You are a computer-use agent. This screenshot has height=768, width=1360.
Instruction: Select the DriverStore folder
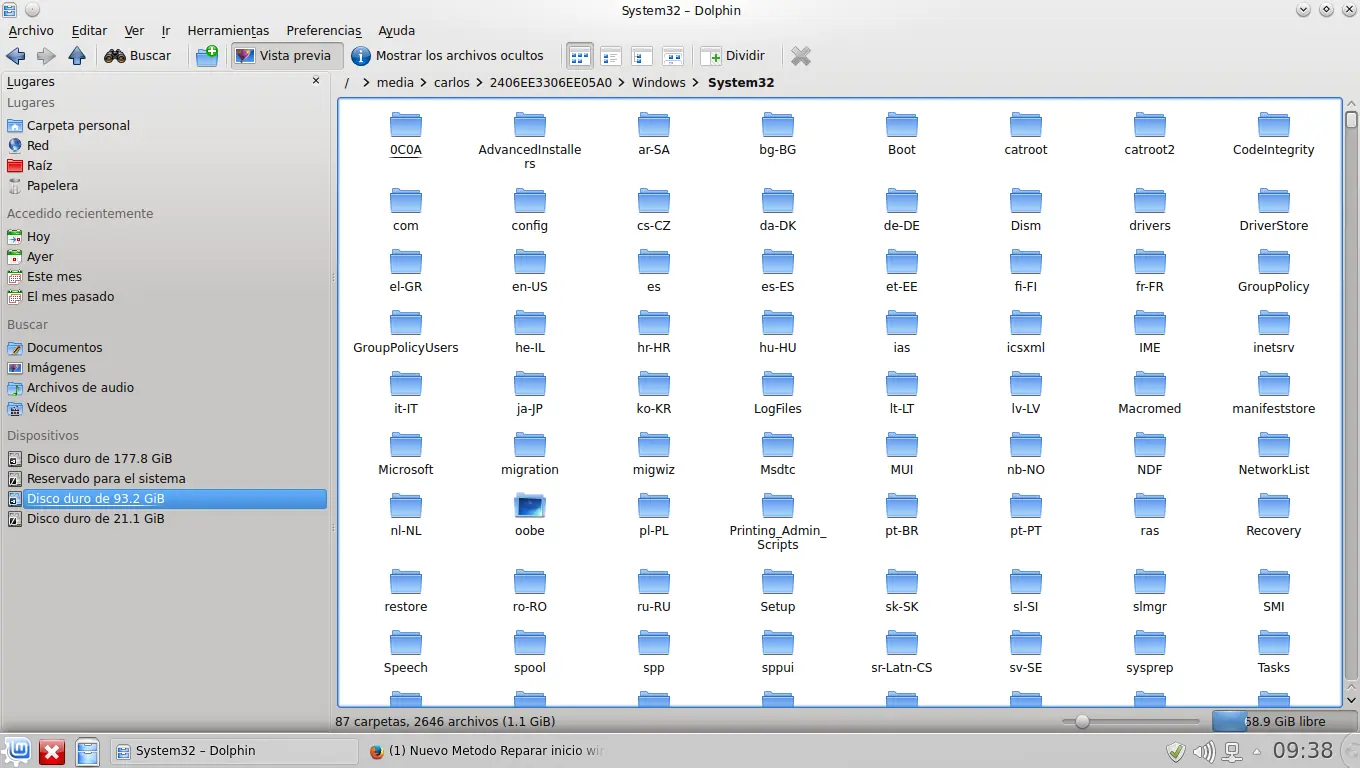(1274, 211)
